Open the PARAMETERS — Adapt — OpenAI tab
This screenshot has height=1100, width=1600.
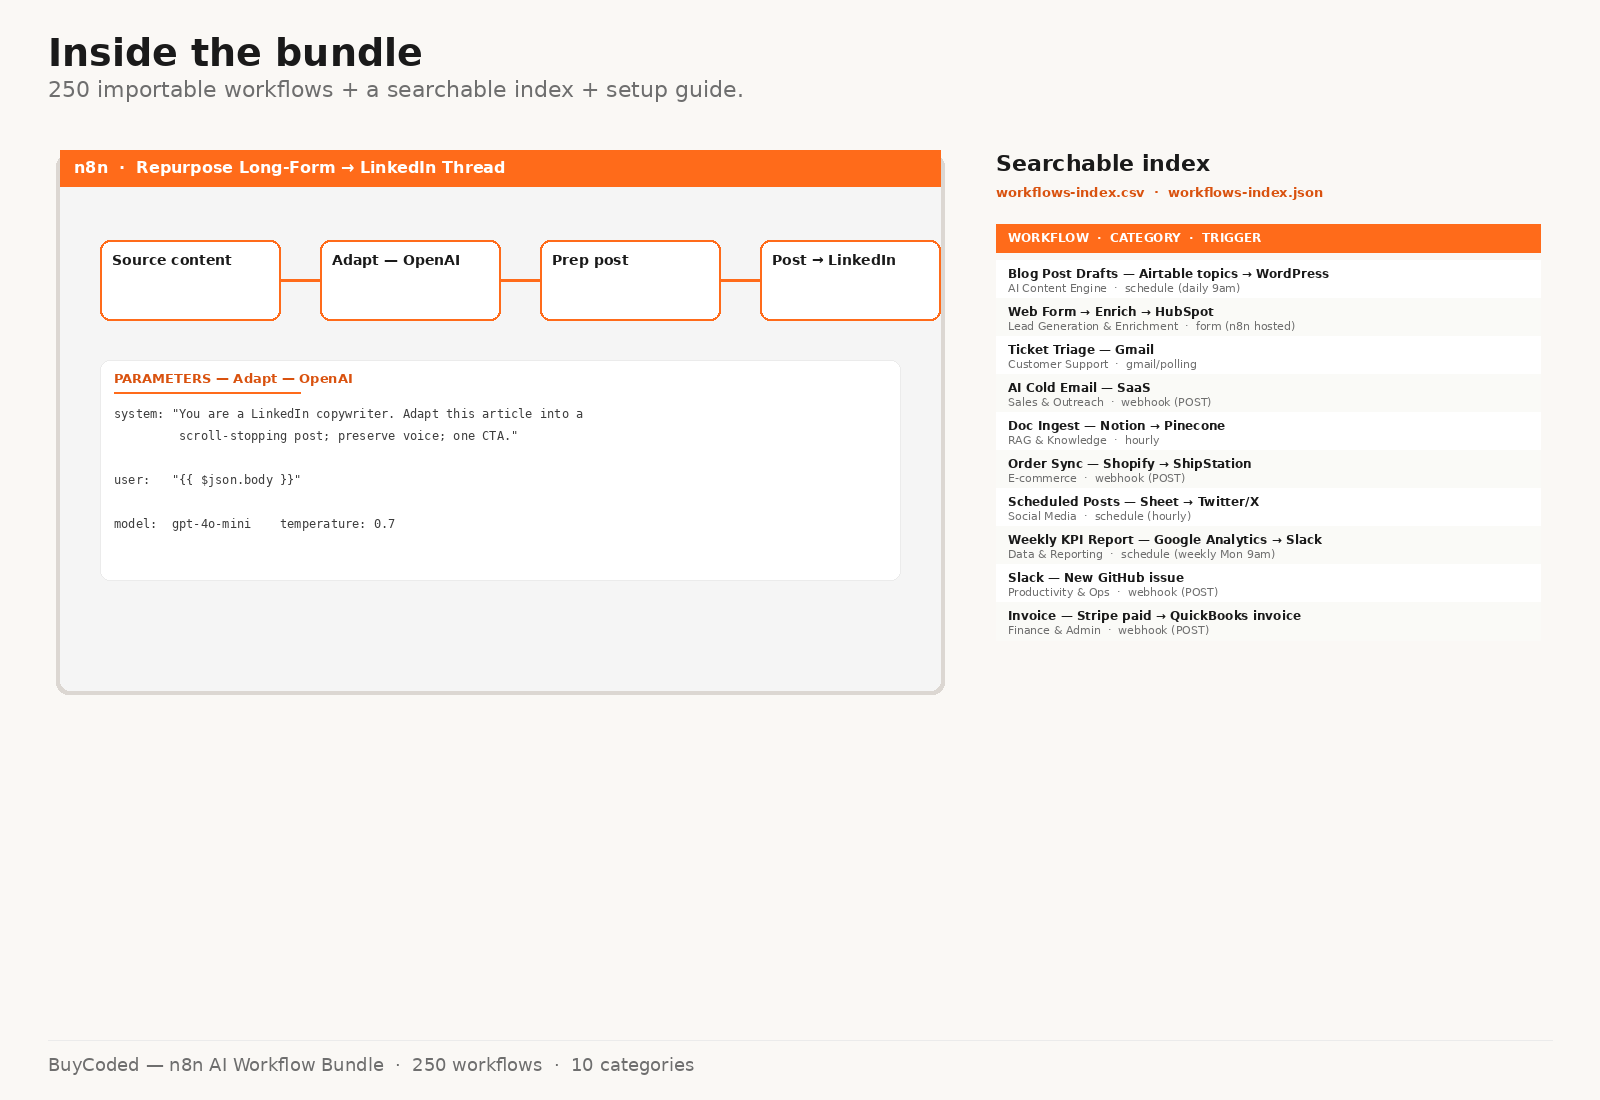coord(233,379)
